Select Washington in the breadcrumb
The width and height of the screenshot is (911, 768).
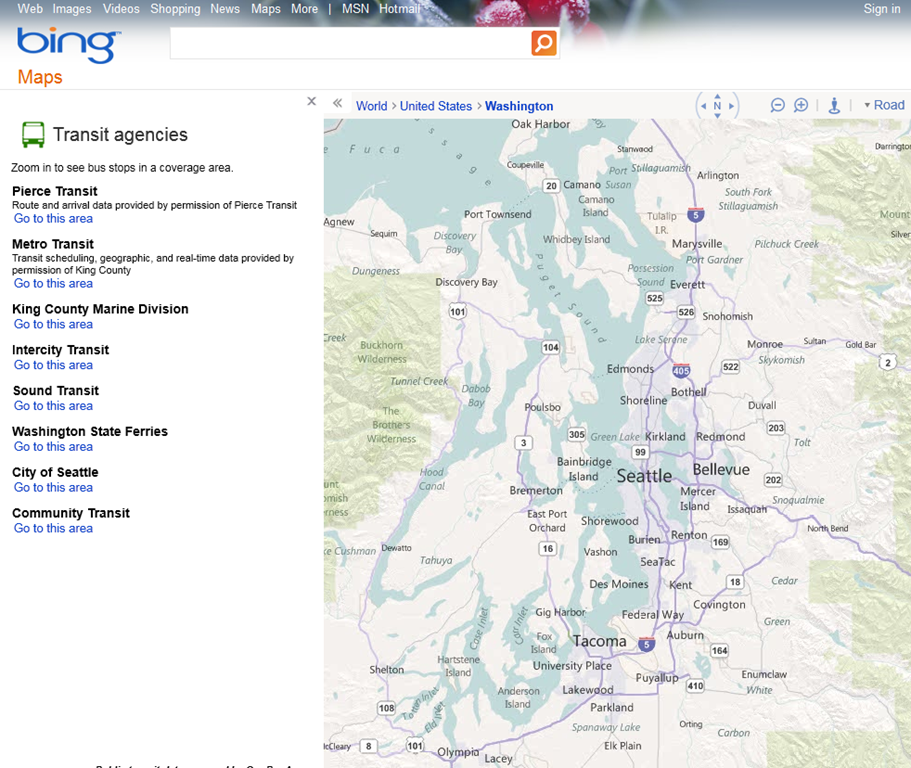(519, 106)
